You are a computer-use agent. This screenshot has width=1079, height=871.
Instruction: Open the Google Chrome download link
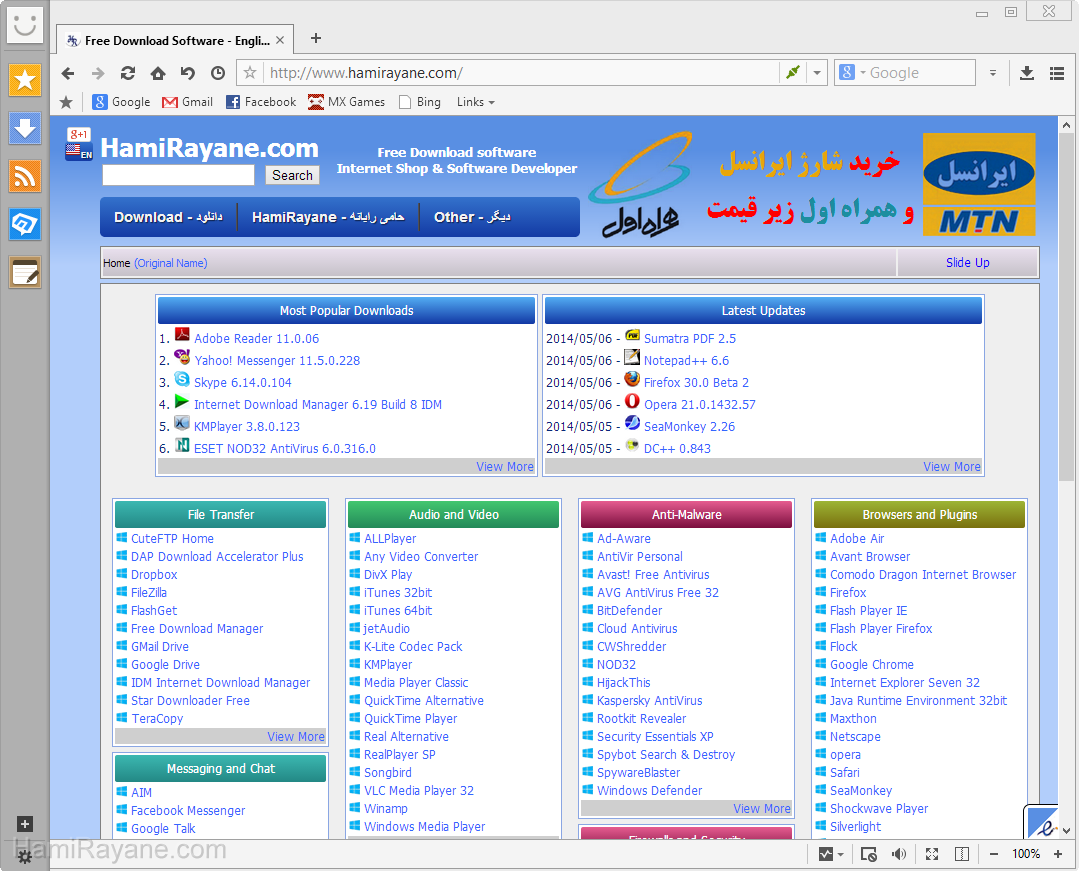(871, 665)
